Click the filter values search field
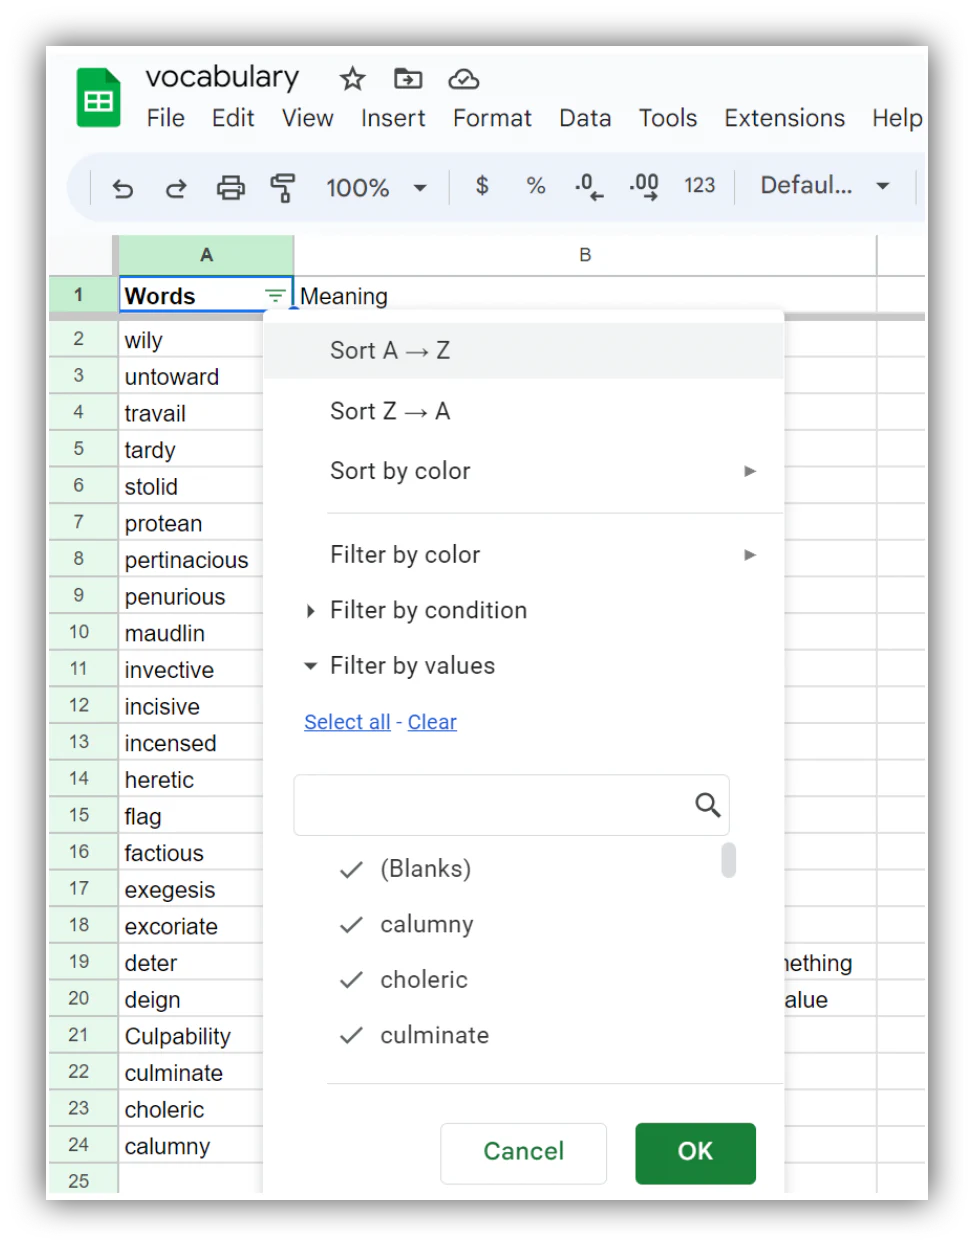 coord(511,805)
